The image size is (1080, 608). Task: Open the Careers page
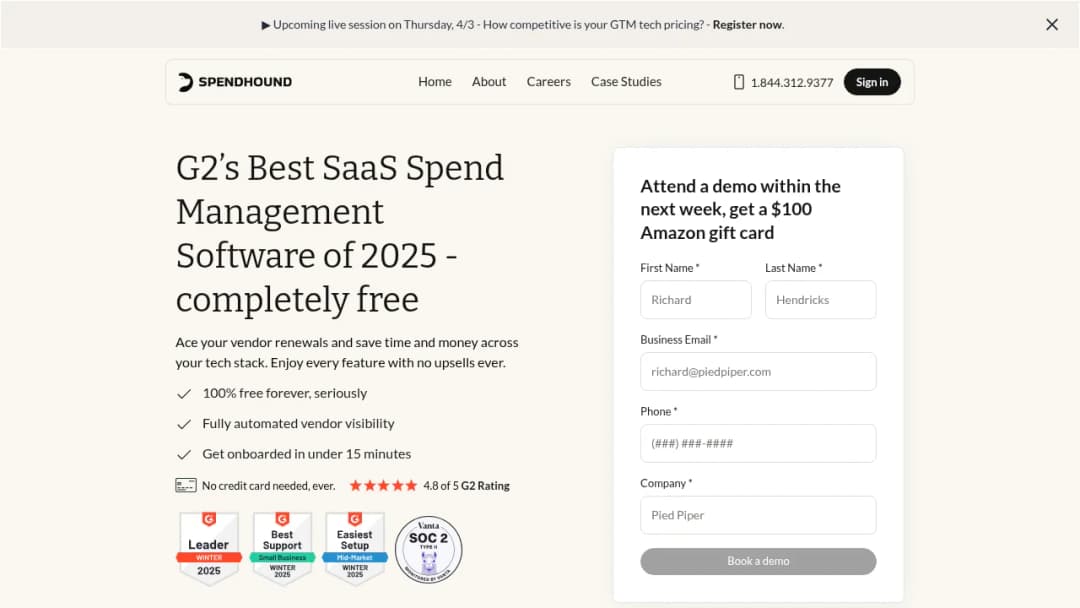click(548, 81)
